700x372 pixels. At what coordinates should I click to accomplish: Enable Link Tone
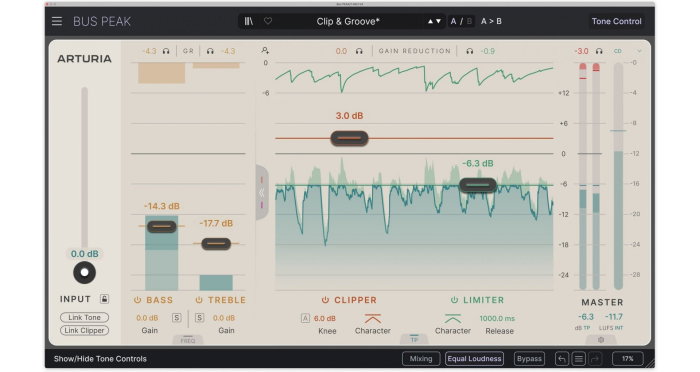pyautogui.click(x=84, y=318)
